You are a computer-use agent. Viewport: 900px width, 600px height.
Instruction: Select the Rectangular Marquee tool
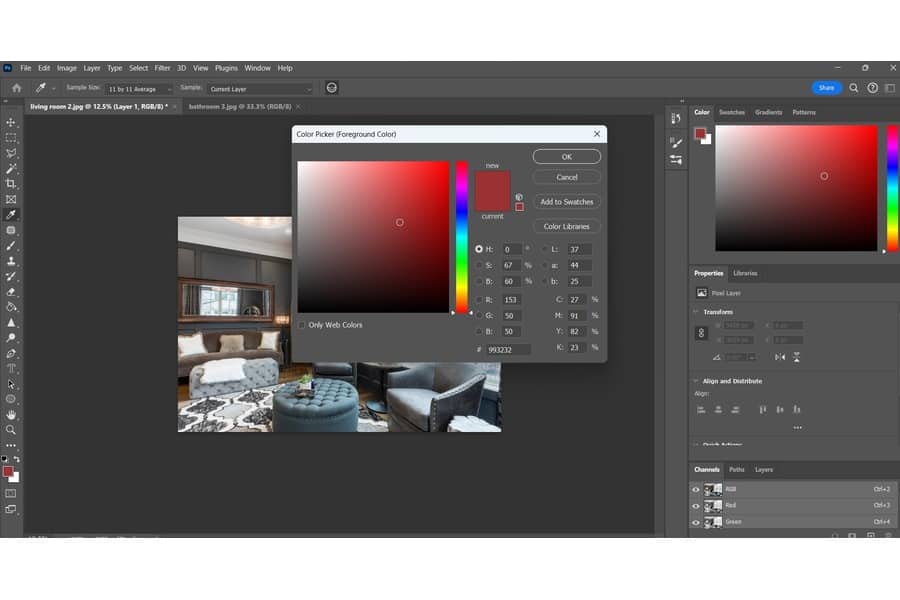coord(11,138)
